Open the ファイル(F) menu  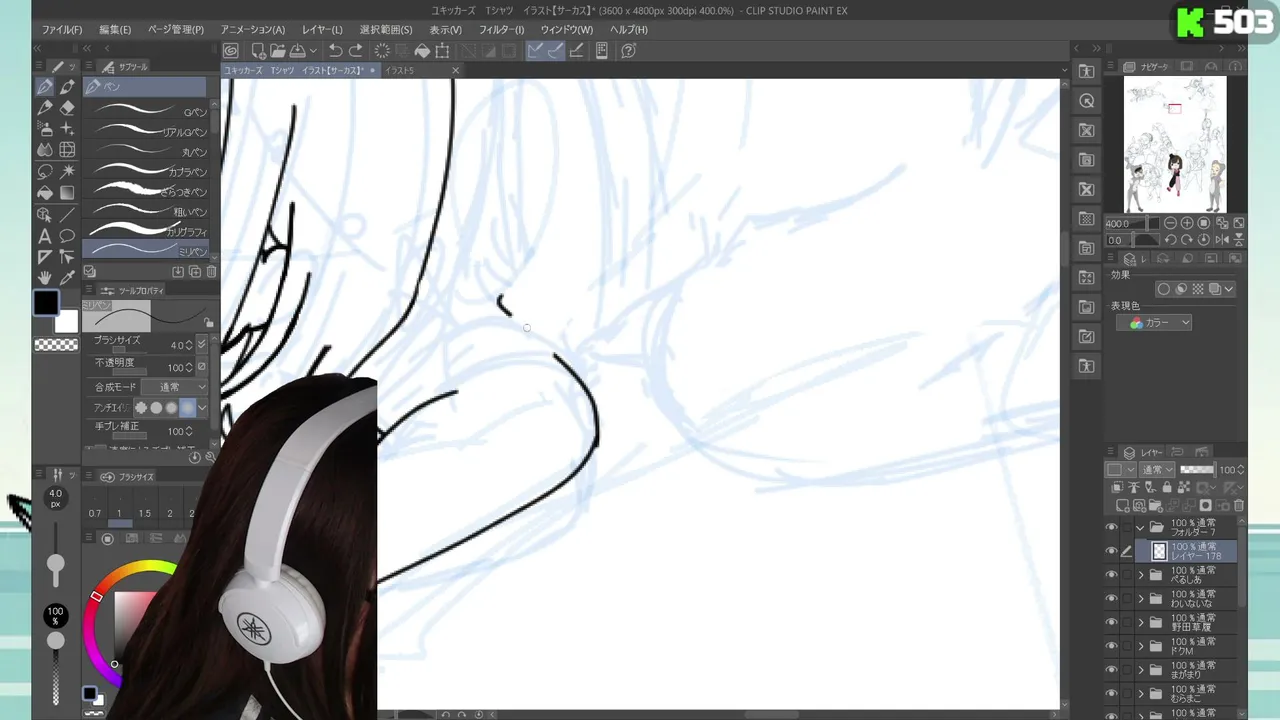click(x=62, y=29)
